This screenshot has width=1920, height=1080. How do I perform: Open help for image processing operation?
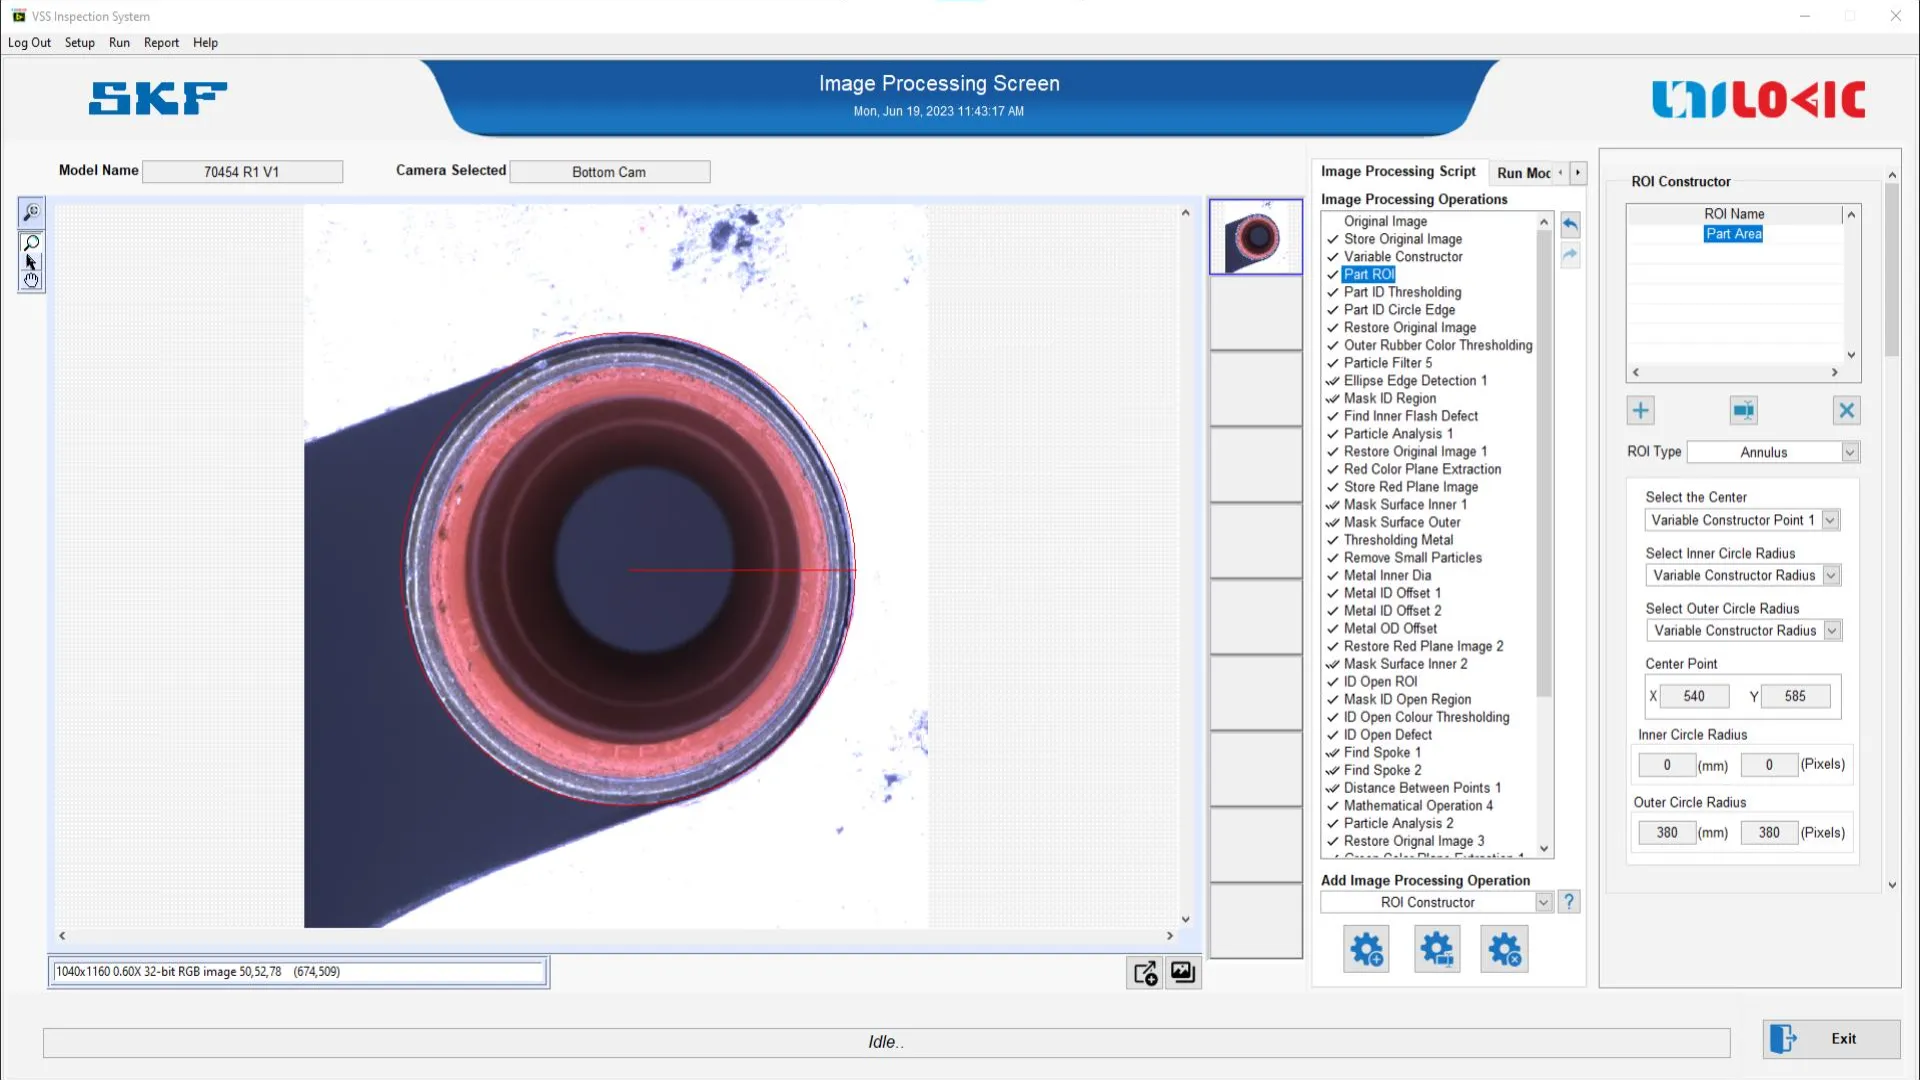click(1569, 902)
